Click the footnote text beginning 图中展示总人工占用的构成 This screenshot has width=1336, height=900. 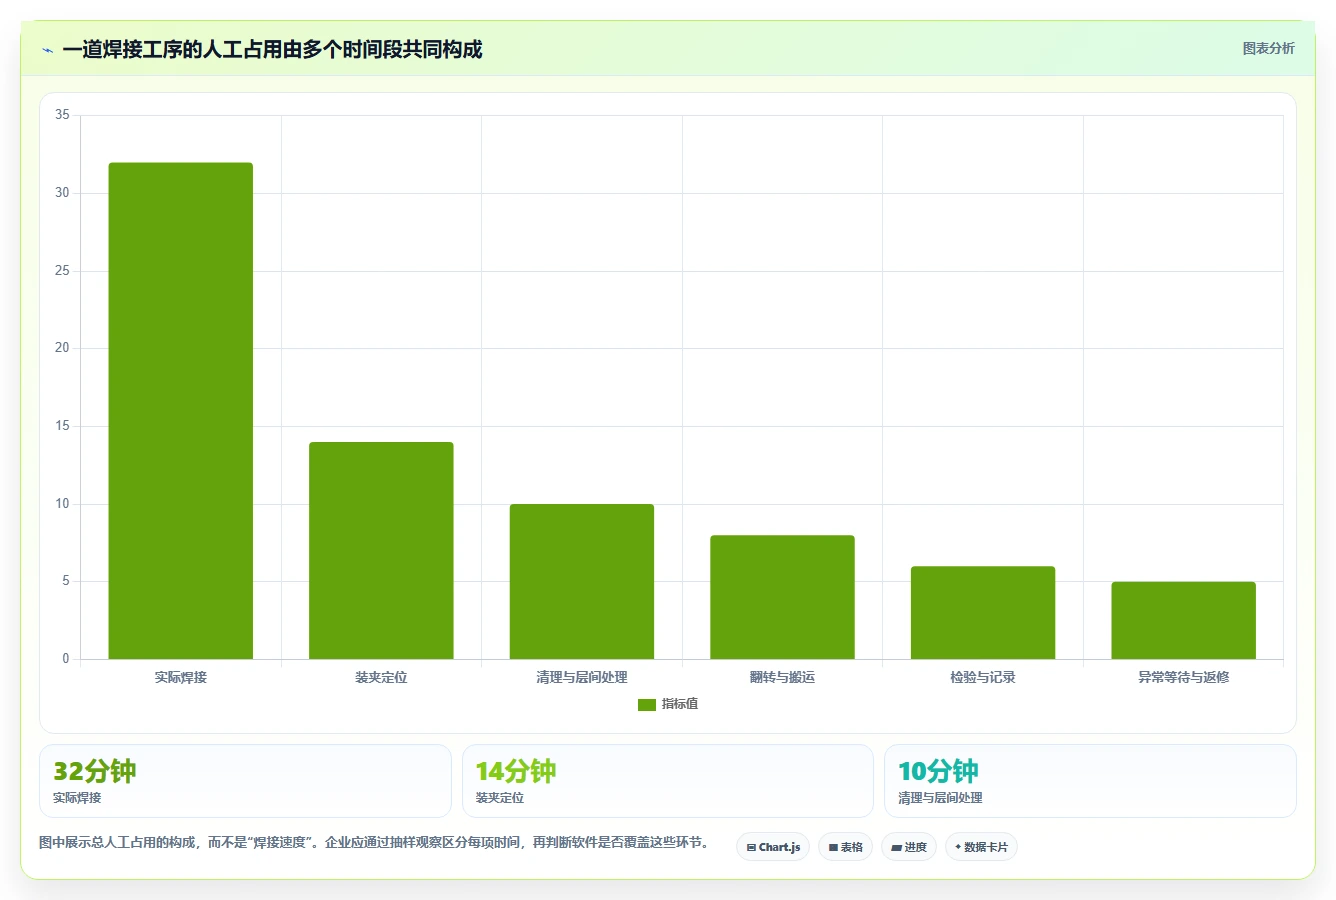[373, 842]
